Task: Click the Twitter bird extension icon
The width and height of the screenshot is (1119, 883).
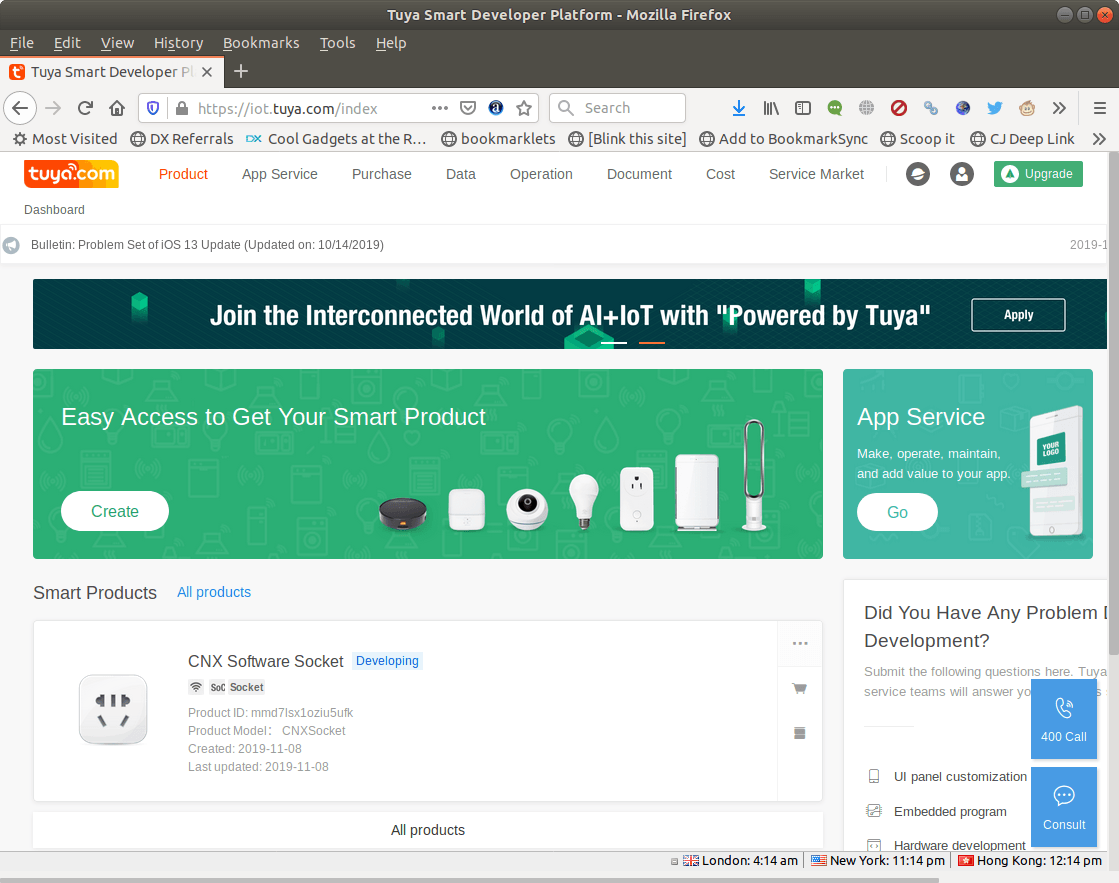Action: click(x=995, y=109)
